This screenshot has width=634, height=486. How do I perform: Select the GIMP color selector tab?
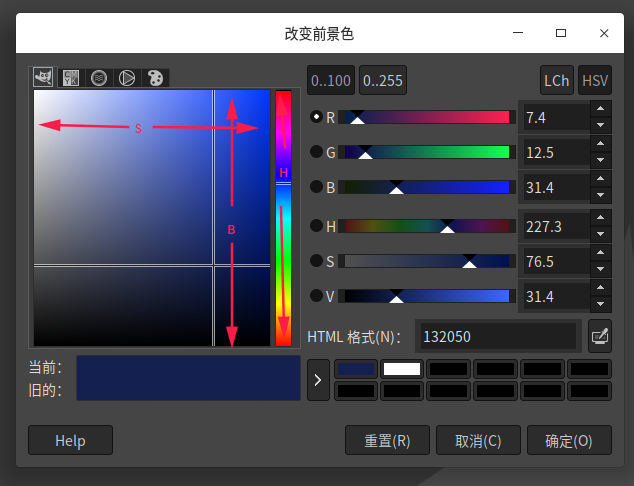click(43, 77)
